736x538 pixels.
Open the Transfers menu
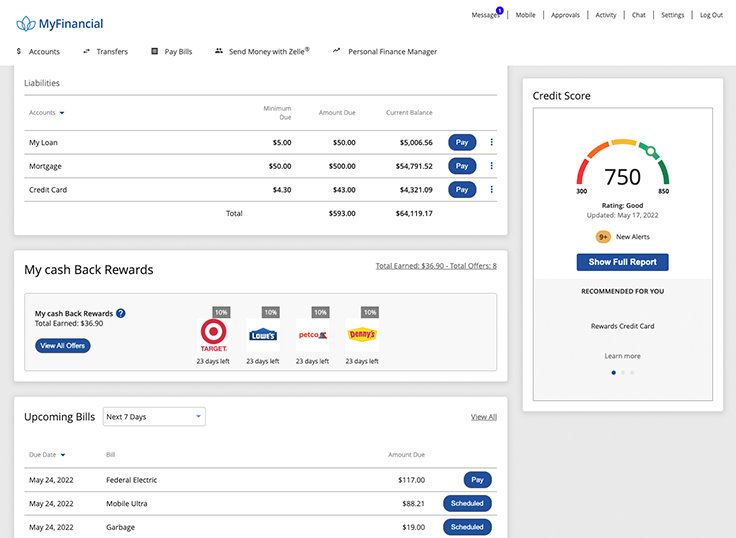click(x=105, y=51)
